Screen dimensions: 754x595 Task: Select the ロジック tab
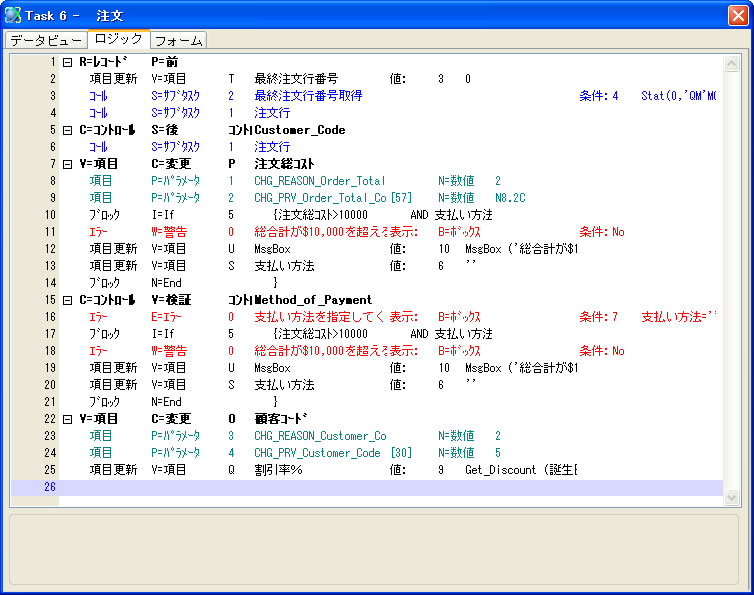point(119,39)
